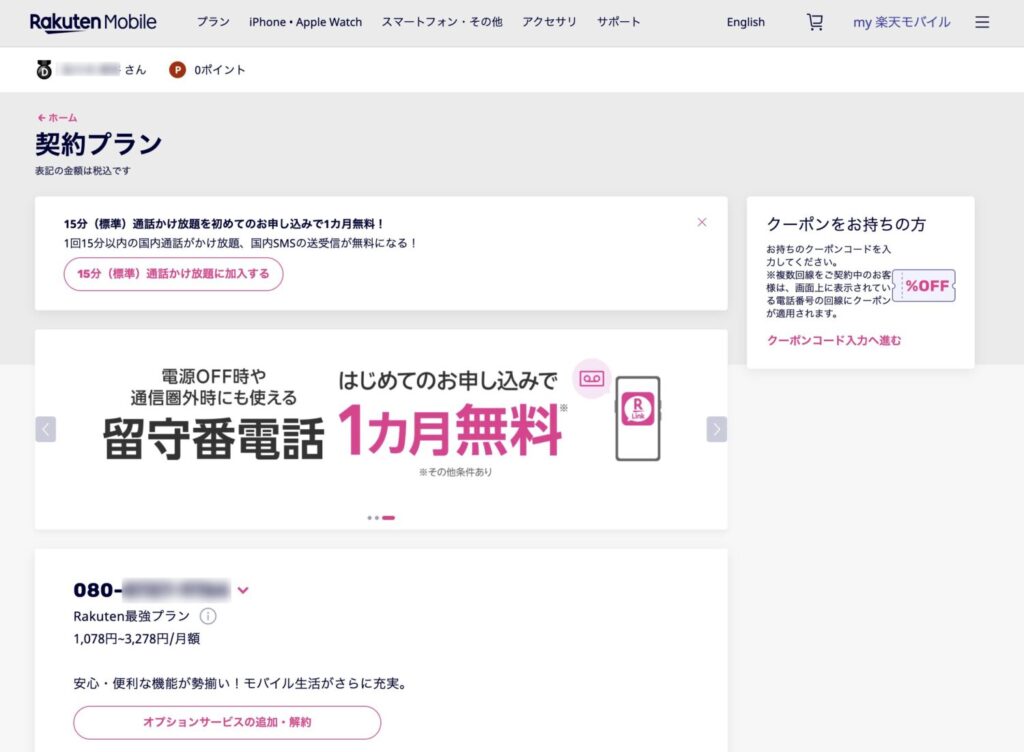Open the iPhone・Apple Watch menu
Screen dimensions: 1024x752
(305, 22)
